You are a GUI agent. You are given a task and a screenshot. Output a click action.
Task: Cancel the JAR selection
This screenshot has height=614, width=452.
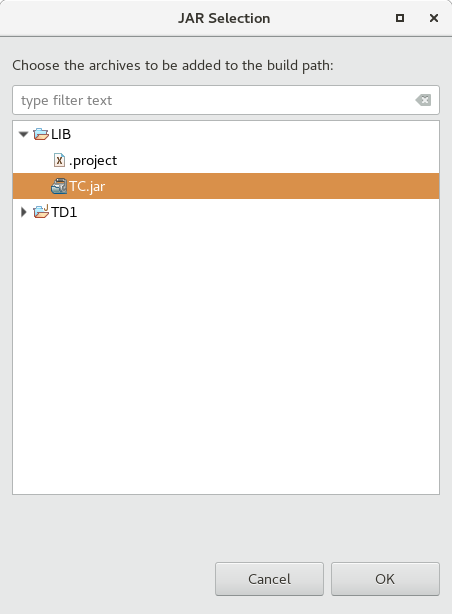[x=269, y=579]
